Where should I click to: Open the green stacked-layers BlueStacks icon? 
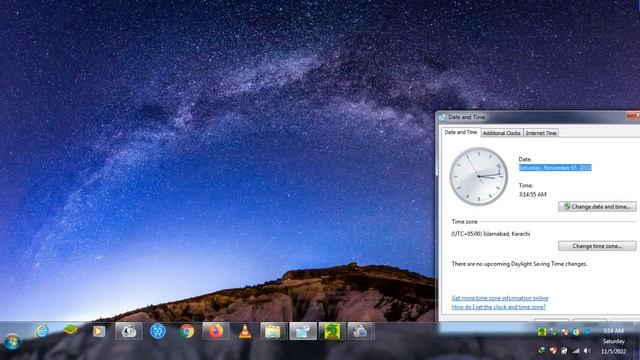[71, 330]
